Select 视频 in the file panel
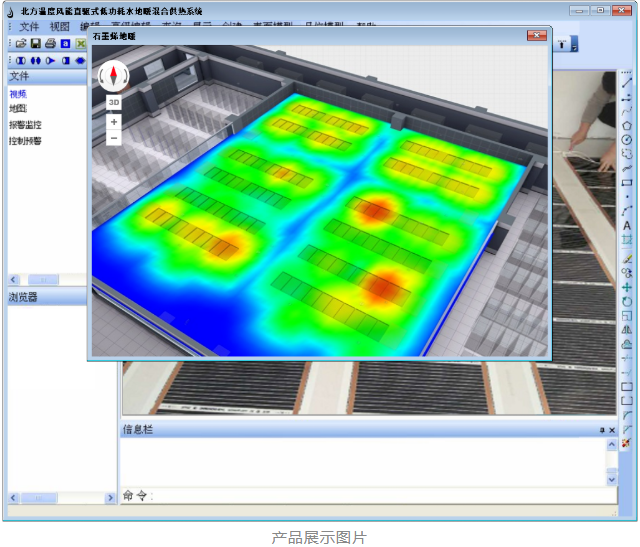 click(18, 94)
